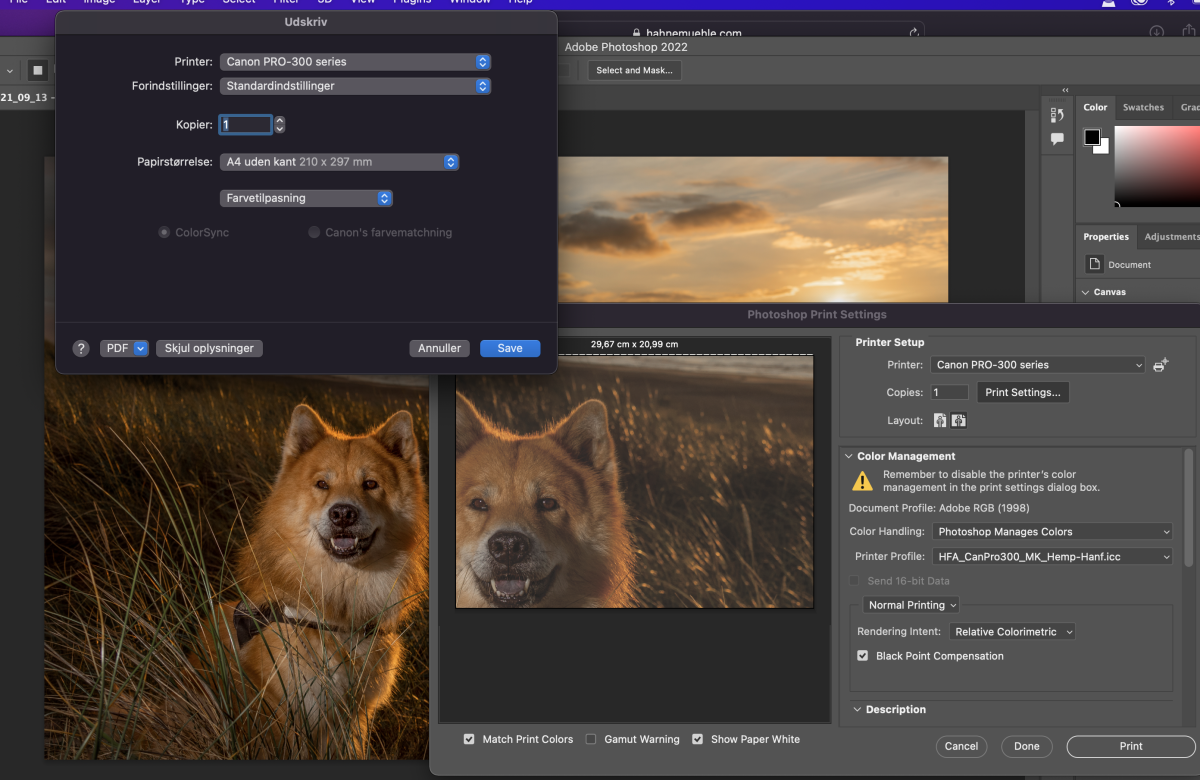Click the add printer icon beside the Printer dropdown
This screenshot has width=1200, height=780.
[x=1160, y=365]
